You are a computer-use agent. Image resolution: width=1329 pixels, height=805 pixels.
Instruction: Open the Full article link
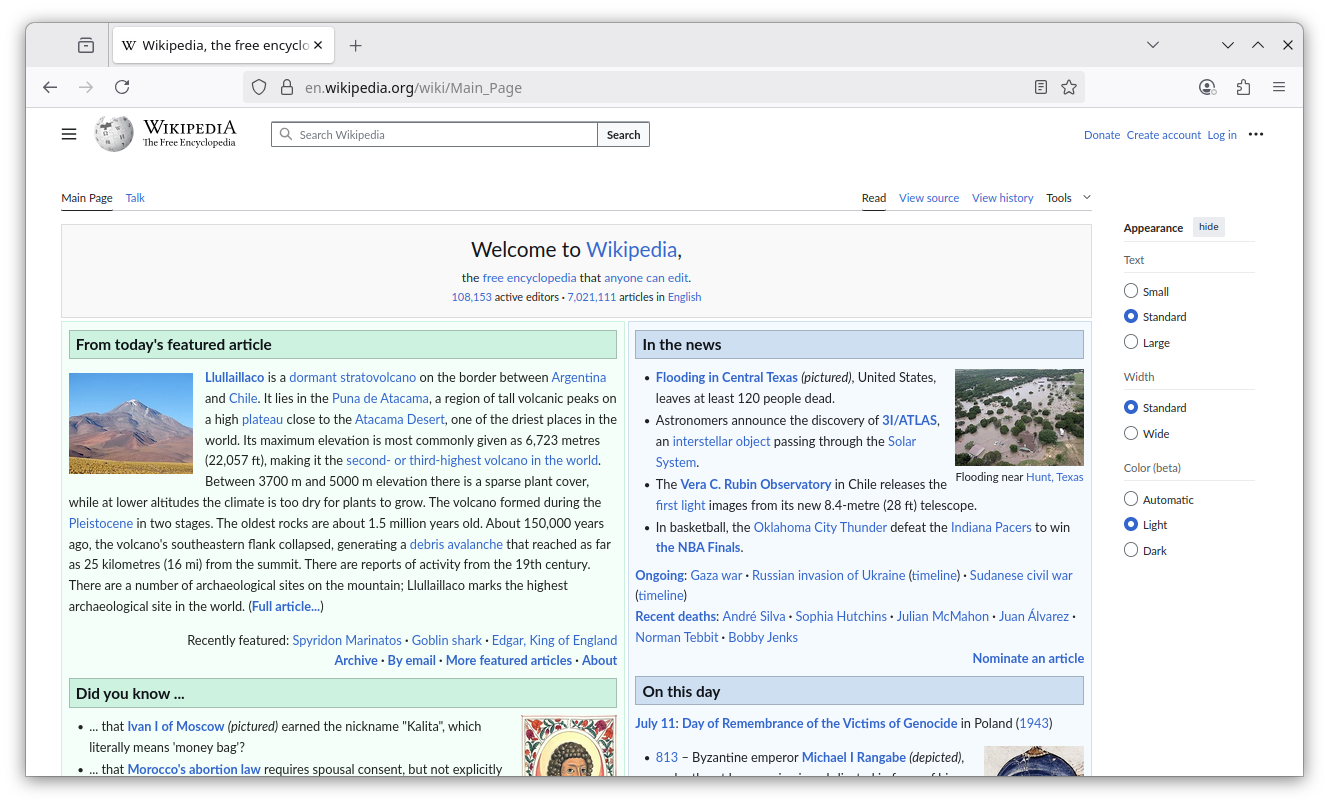[x=286, y=606]
